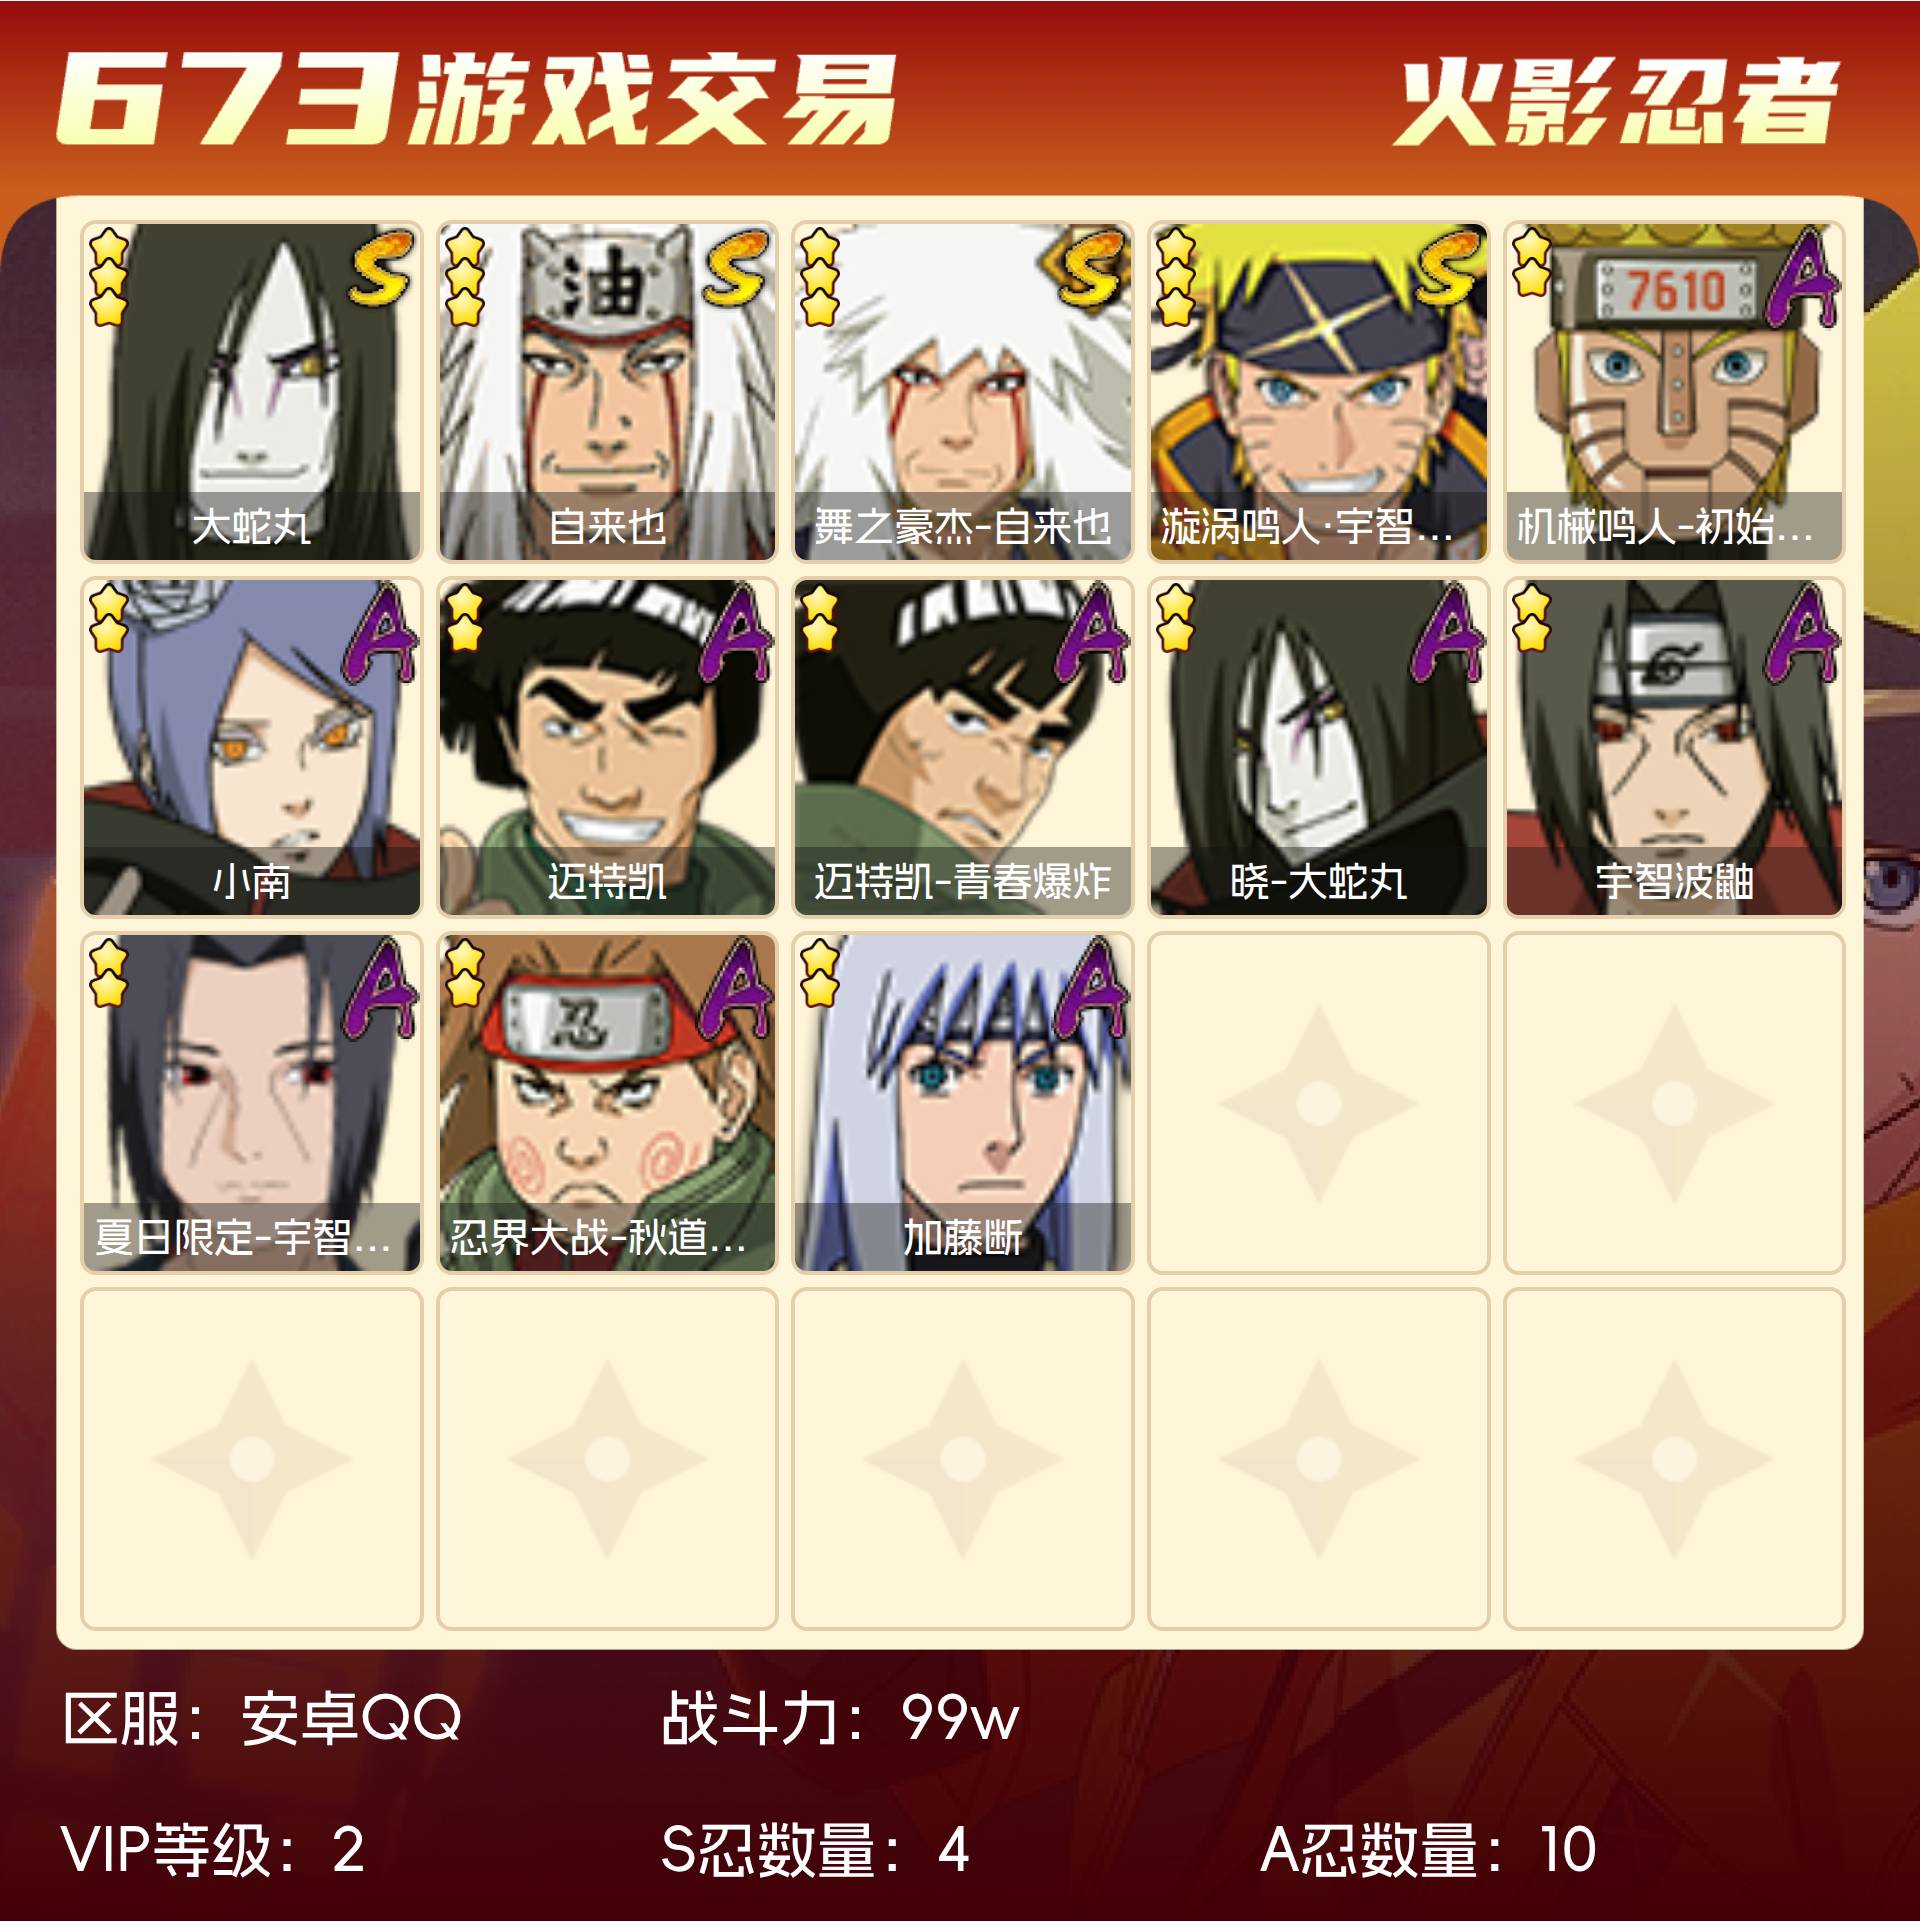Select the 迈特凯-青春爆炸 card

click(x=963, y=747)
